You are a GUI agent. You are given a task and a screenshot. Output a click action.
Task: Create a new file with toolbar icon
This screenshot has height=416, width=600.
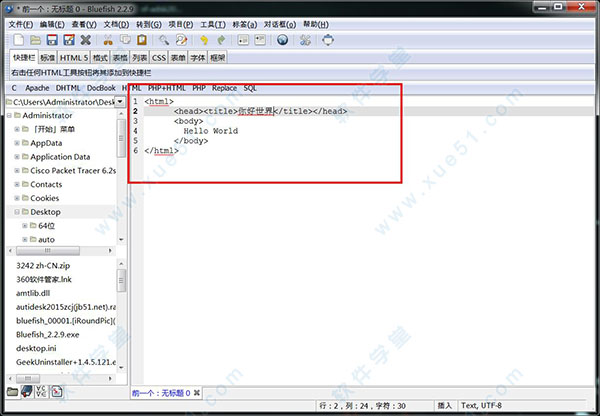point(18,40)
